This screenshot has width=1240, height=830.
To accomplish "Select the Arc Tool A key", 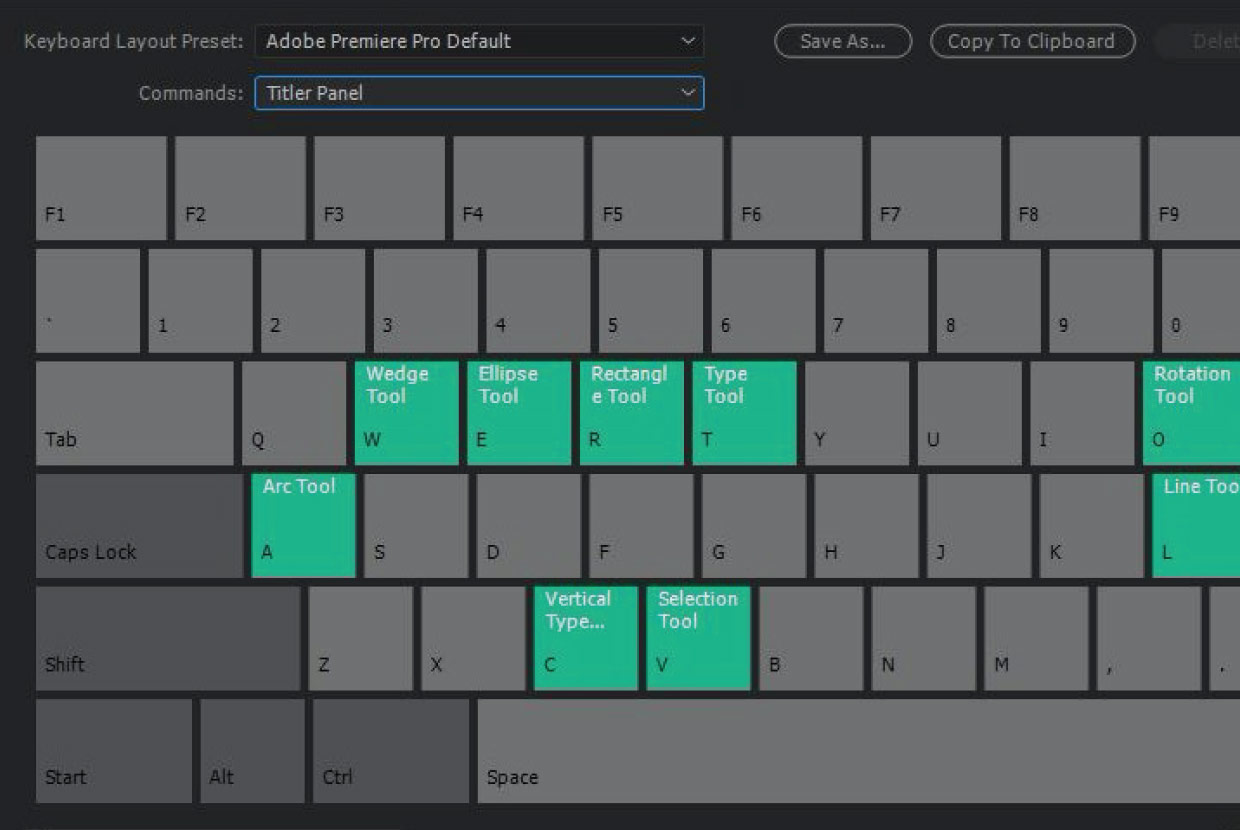I will [303, 525].
